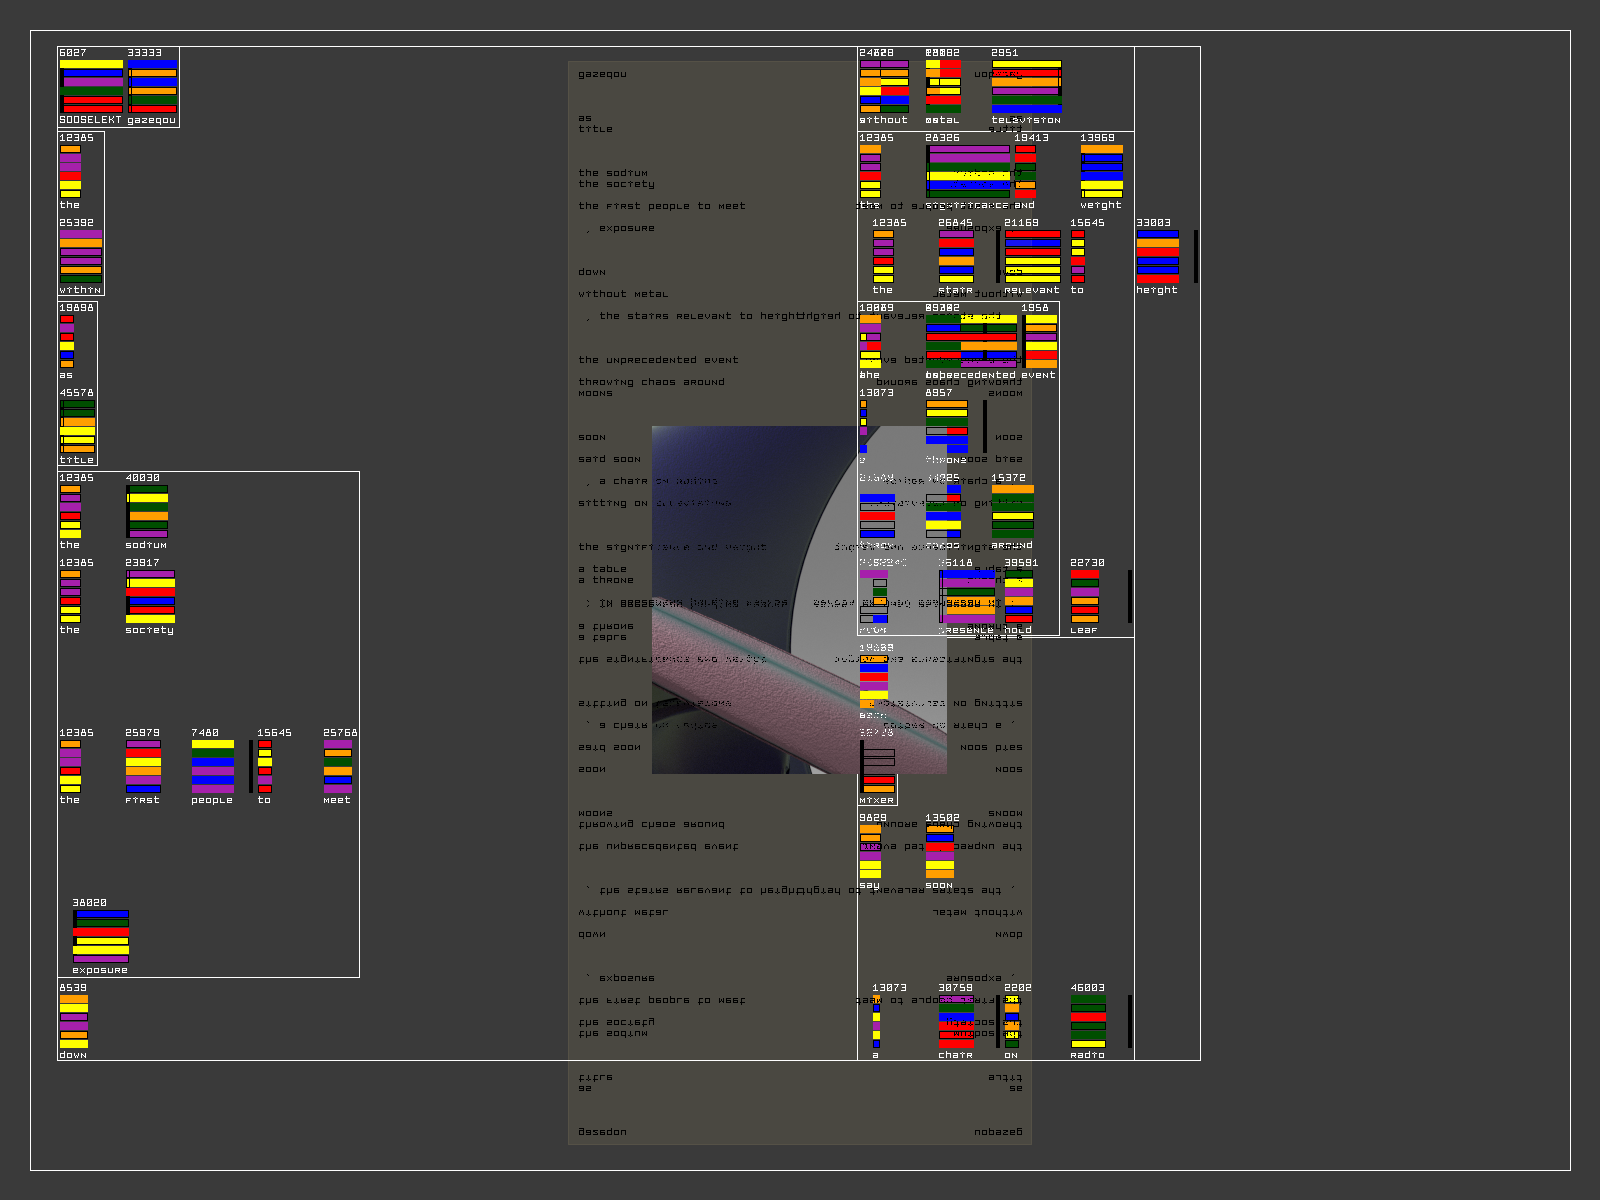This screenshot has width=1600, height=1200.
Task: Click the 'people' word block
Action: (x=212, y=767)
